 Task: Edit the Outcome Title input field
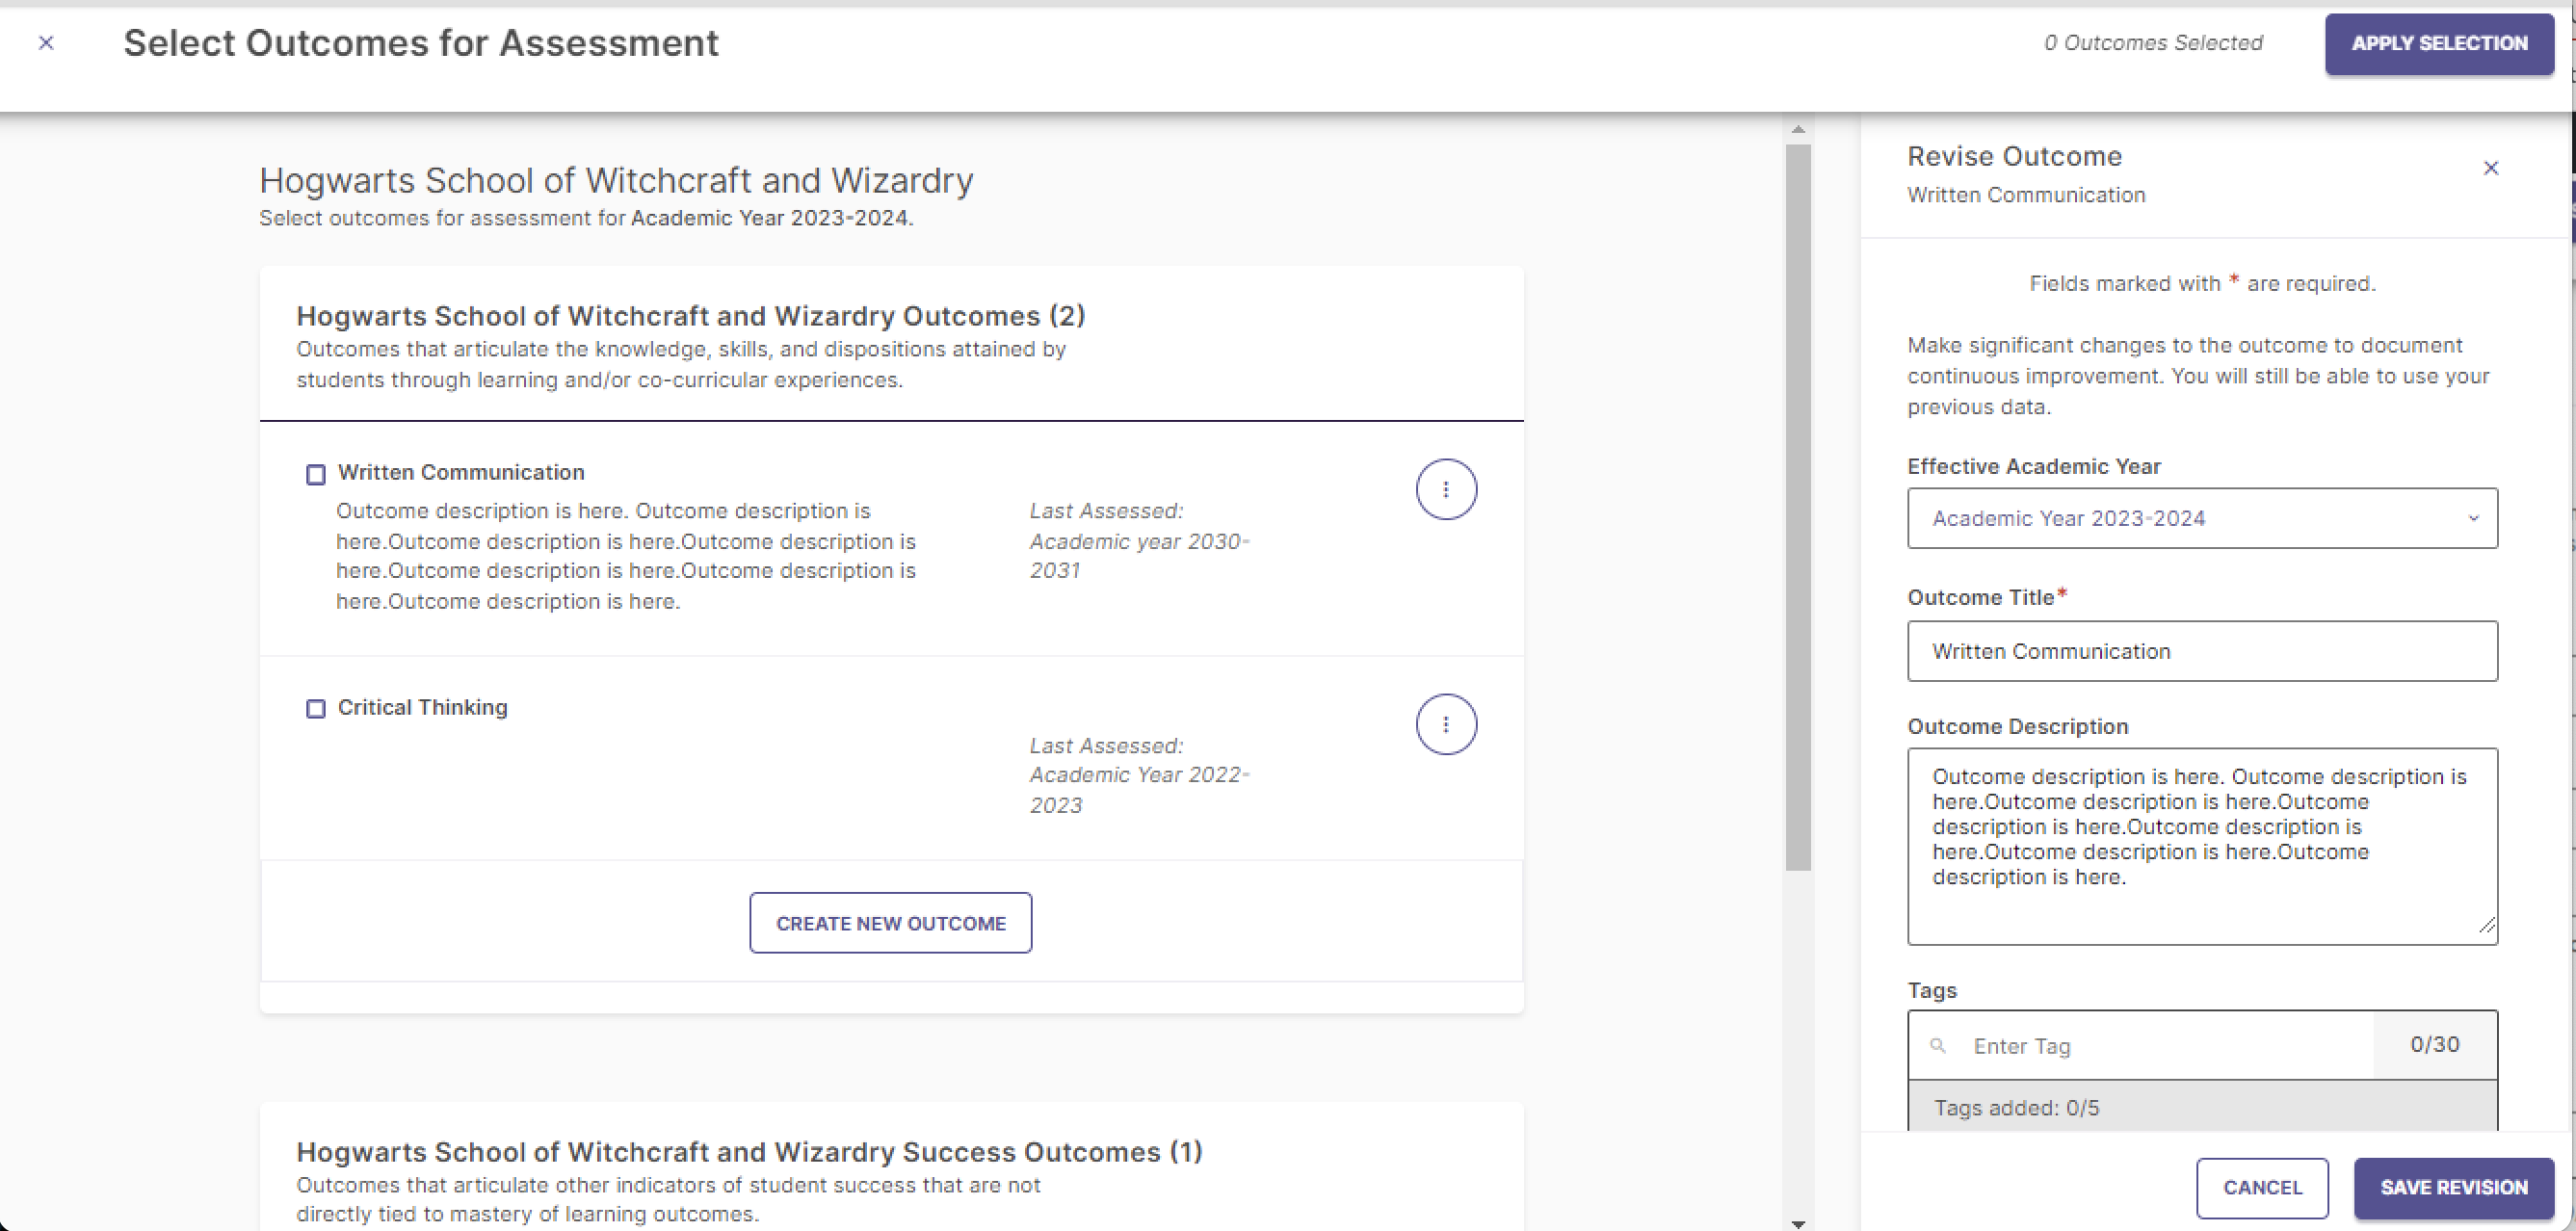(x=2202, y=651)
